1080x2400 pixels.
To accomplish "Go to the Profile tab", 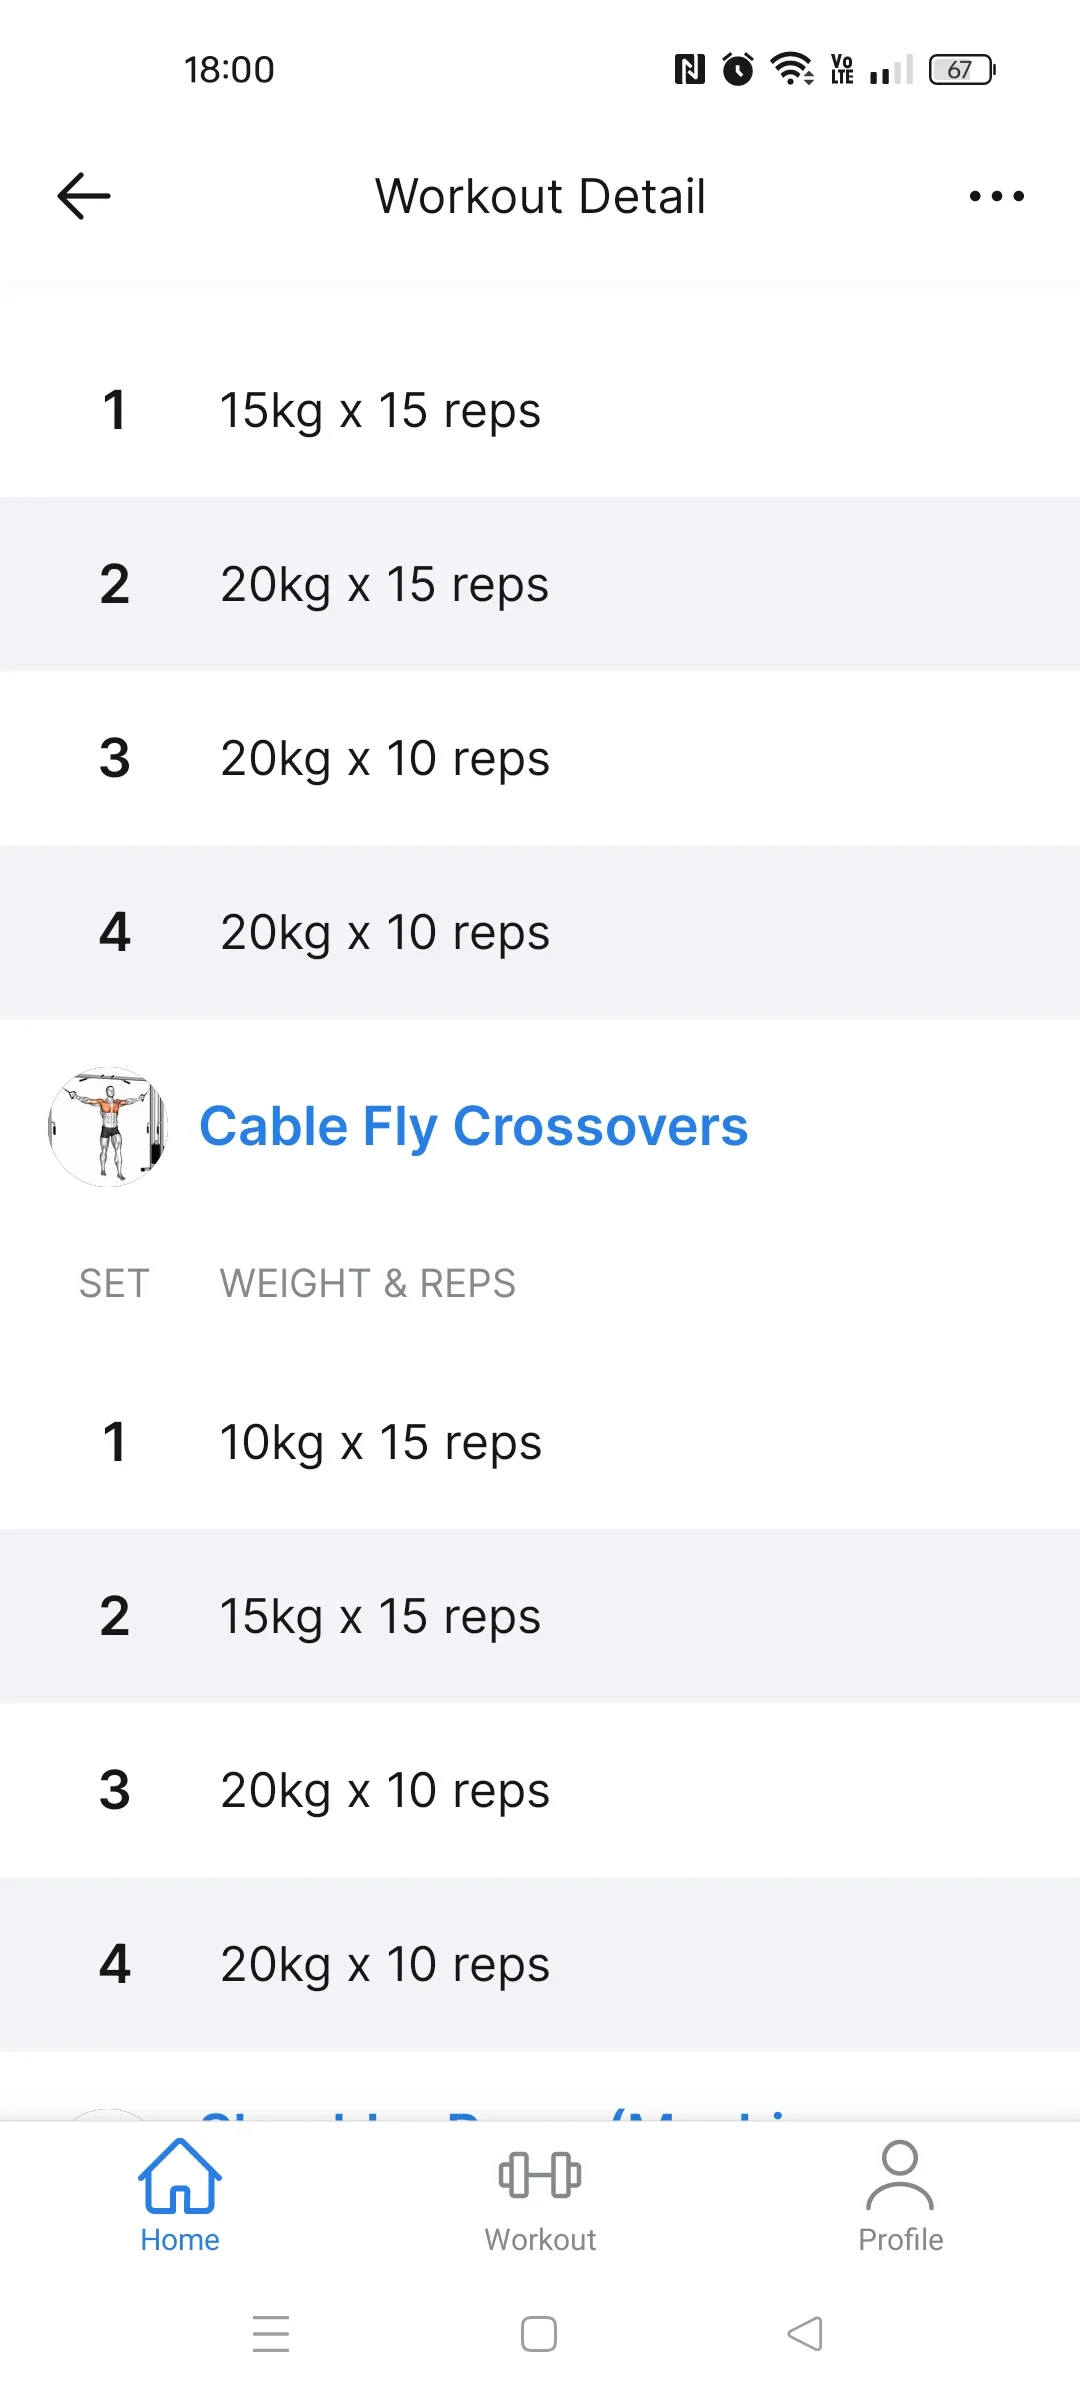I will (x=900, y=2196).
